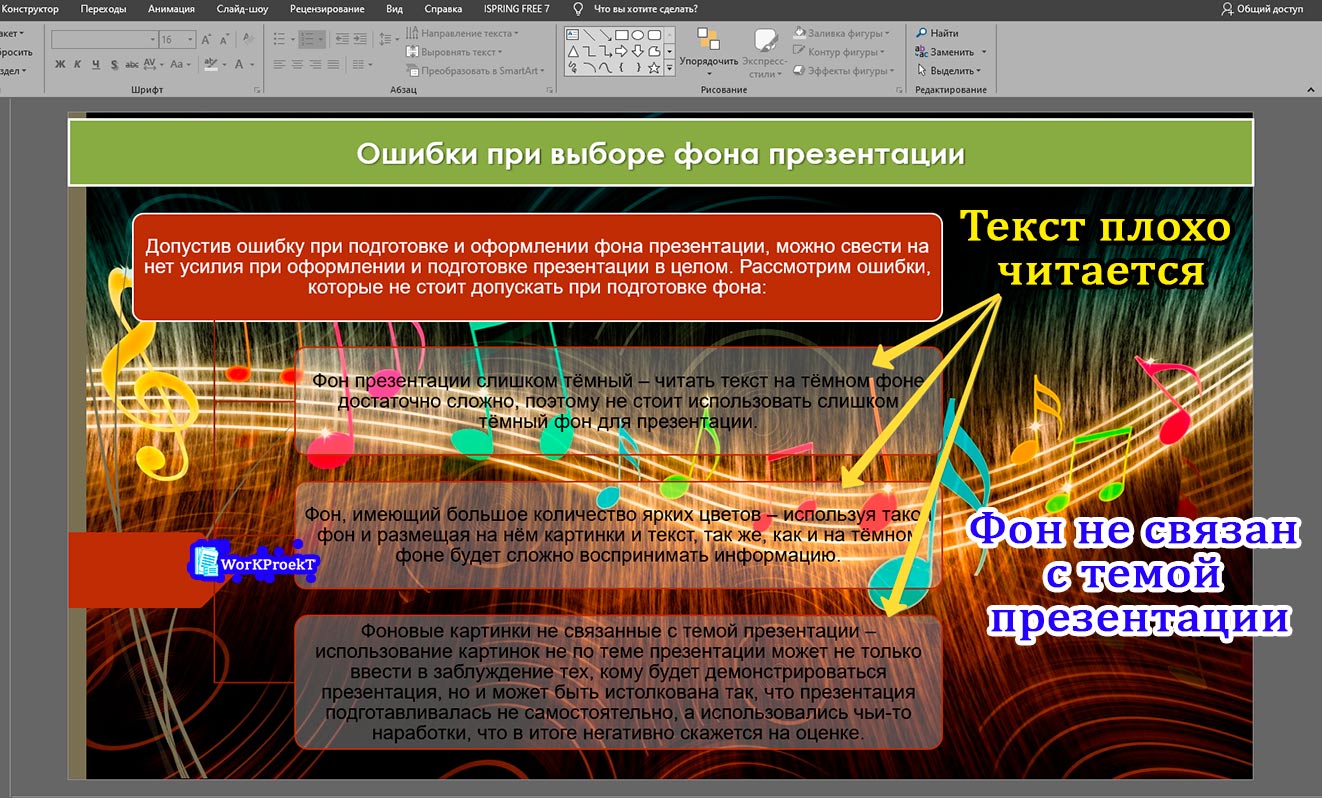The height and width of the screenshot is (798, 1322).
Task: Toggle bold formatting (Ж)
Action: click(61, 65)
